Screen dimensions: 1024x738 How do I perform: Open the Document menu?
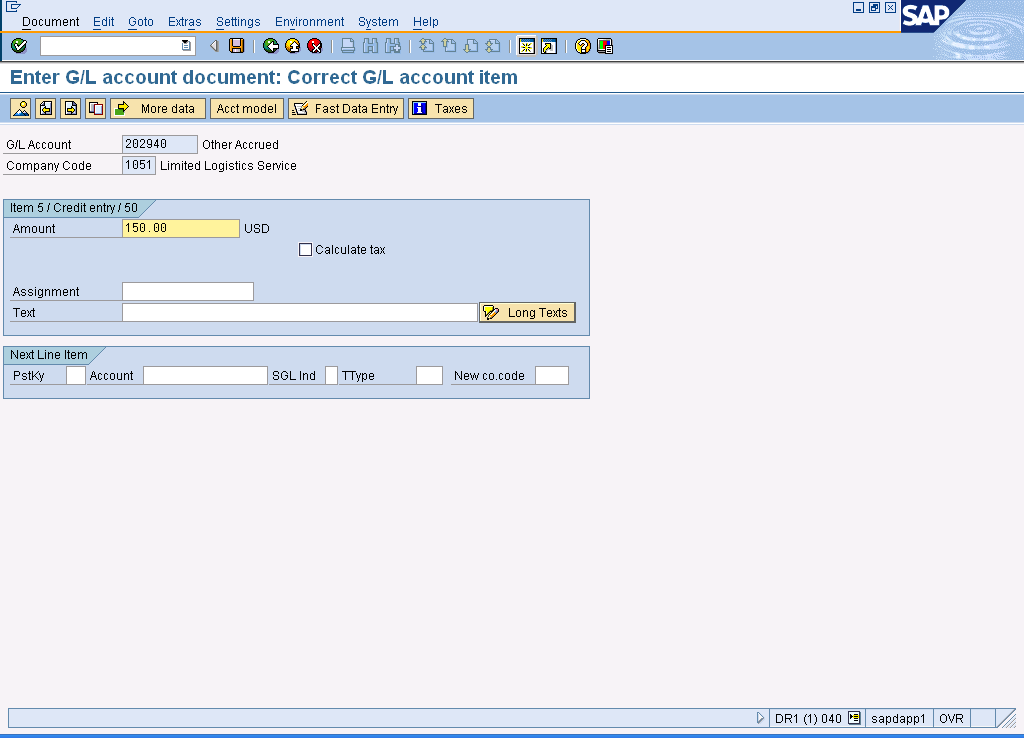50,22
